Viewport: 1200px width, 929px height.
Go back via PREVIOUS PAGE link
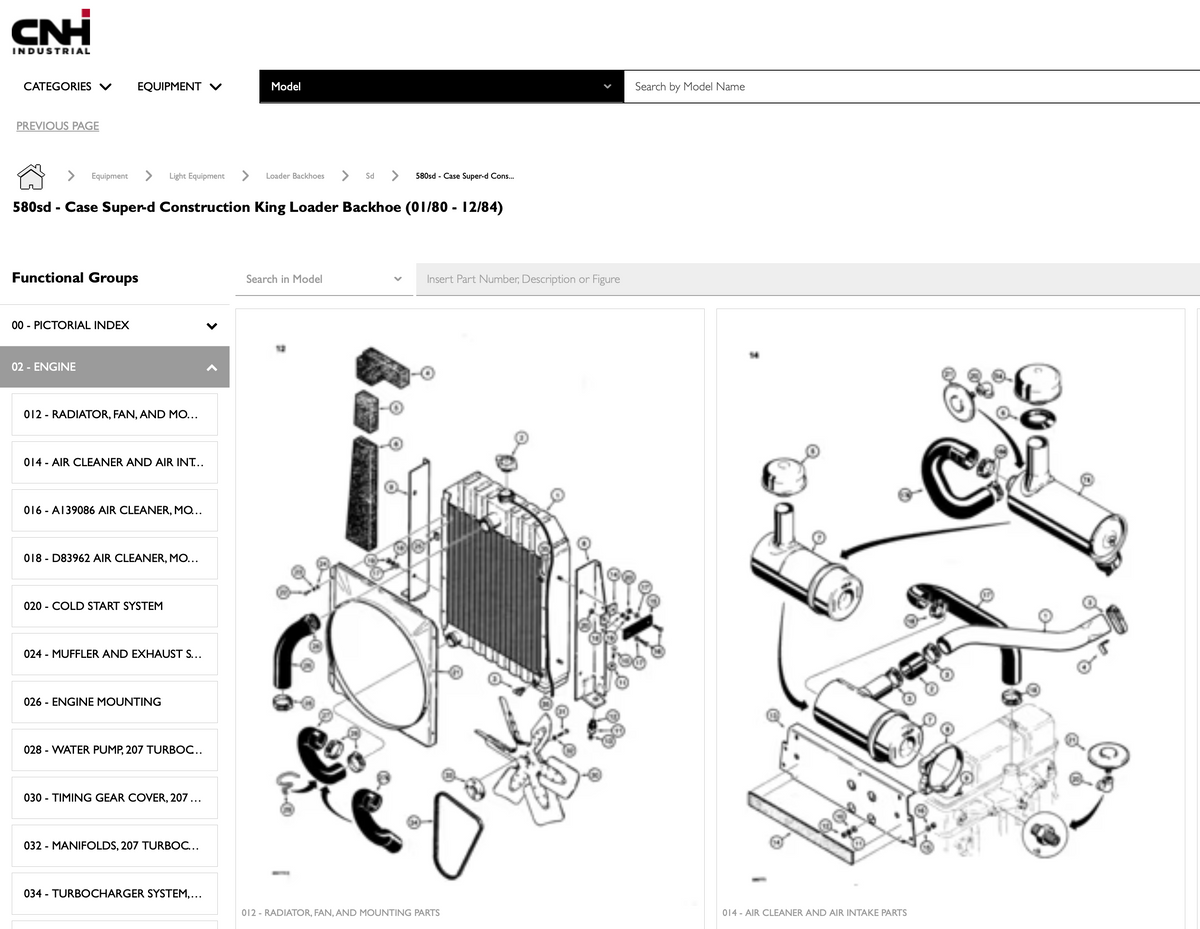[58, 126]
